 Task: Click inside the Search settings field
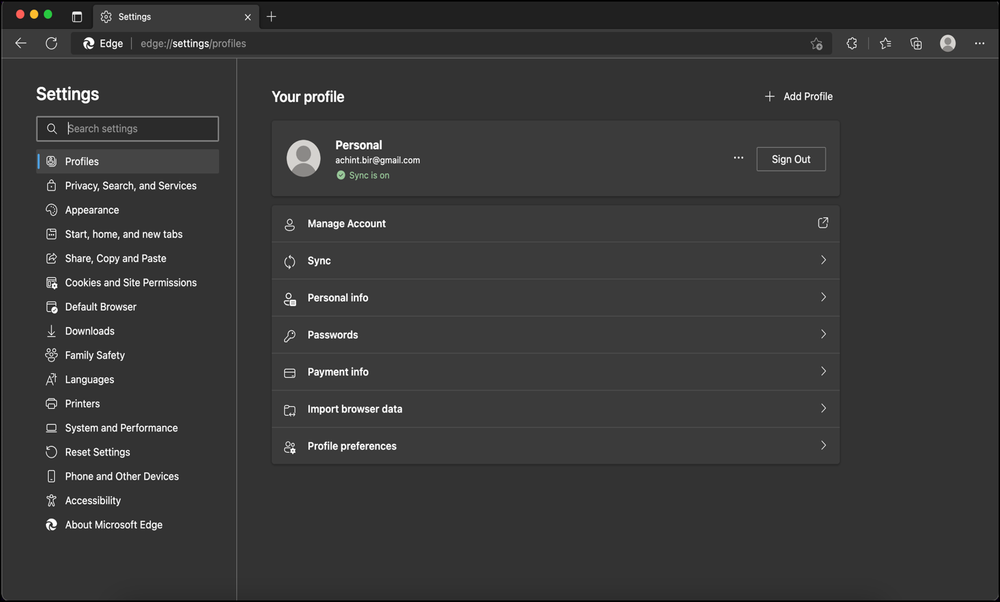127,128
